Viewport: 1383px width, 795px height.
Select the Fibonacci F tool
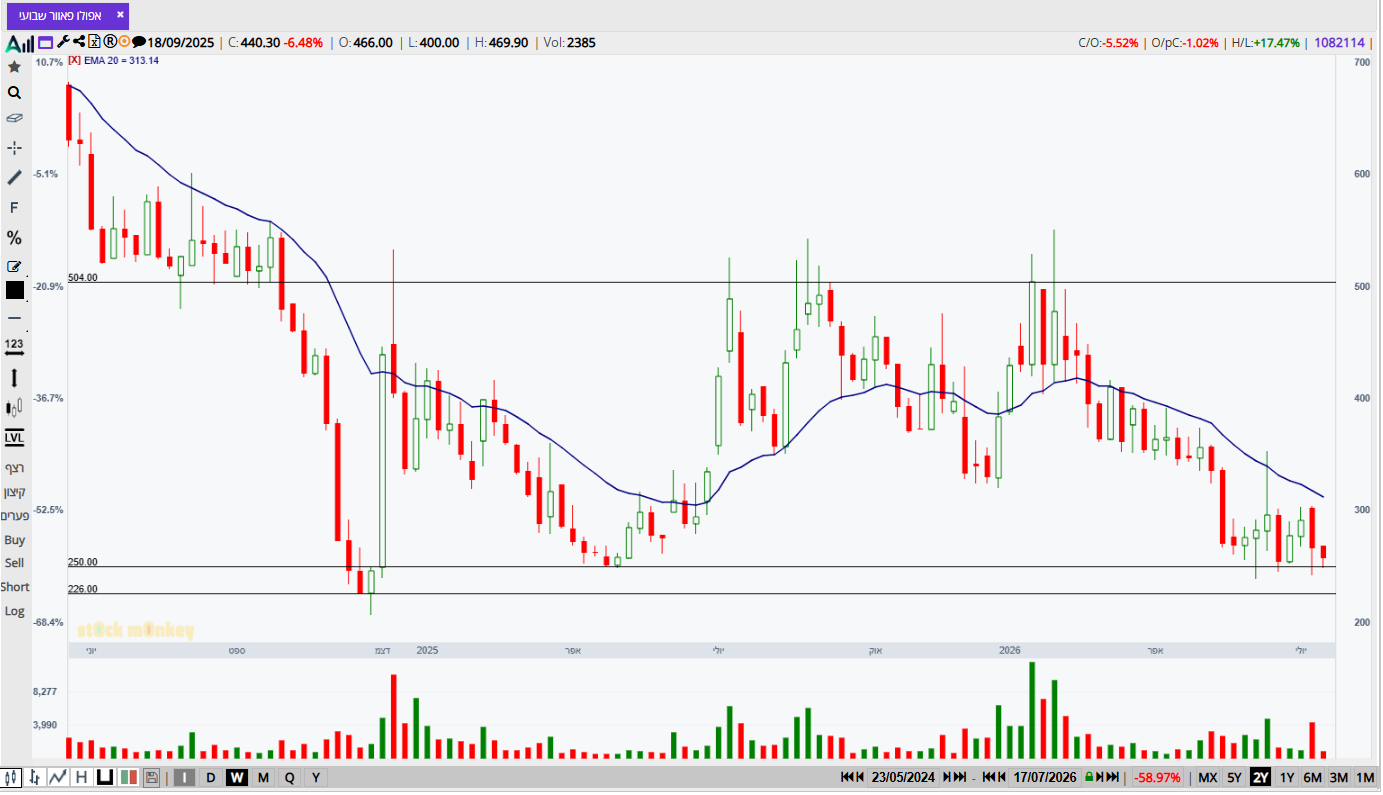click(14, 208)
